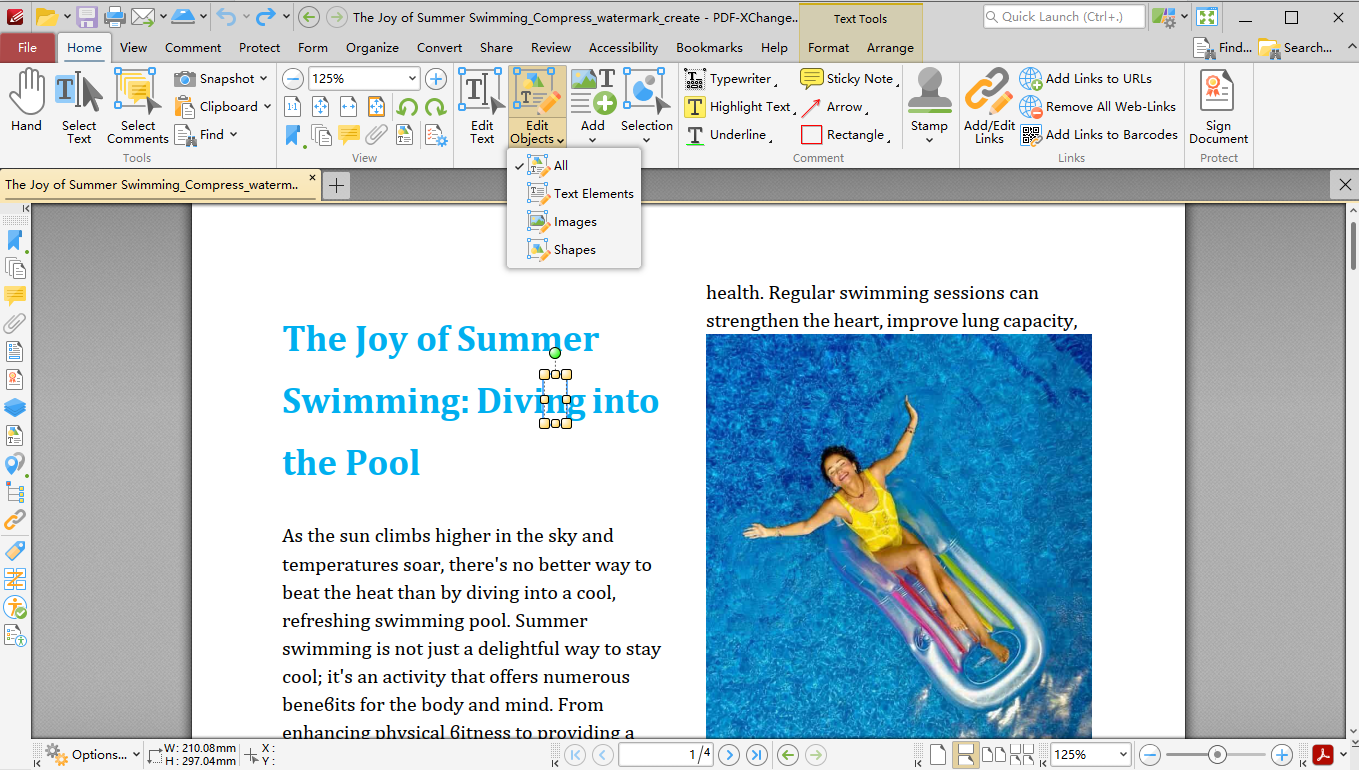Select the checked All option in menu
This screenshot has height=770, width=1359.
560,166
